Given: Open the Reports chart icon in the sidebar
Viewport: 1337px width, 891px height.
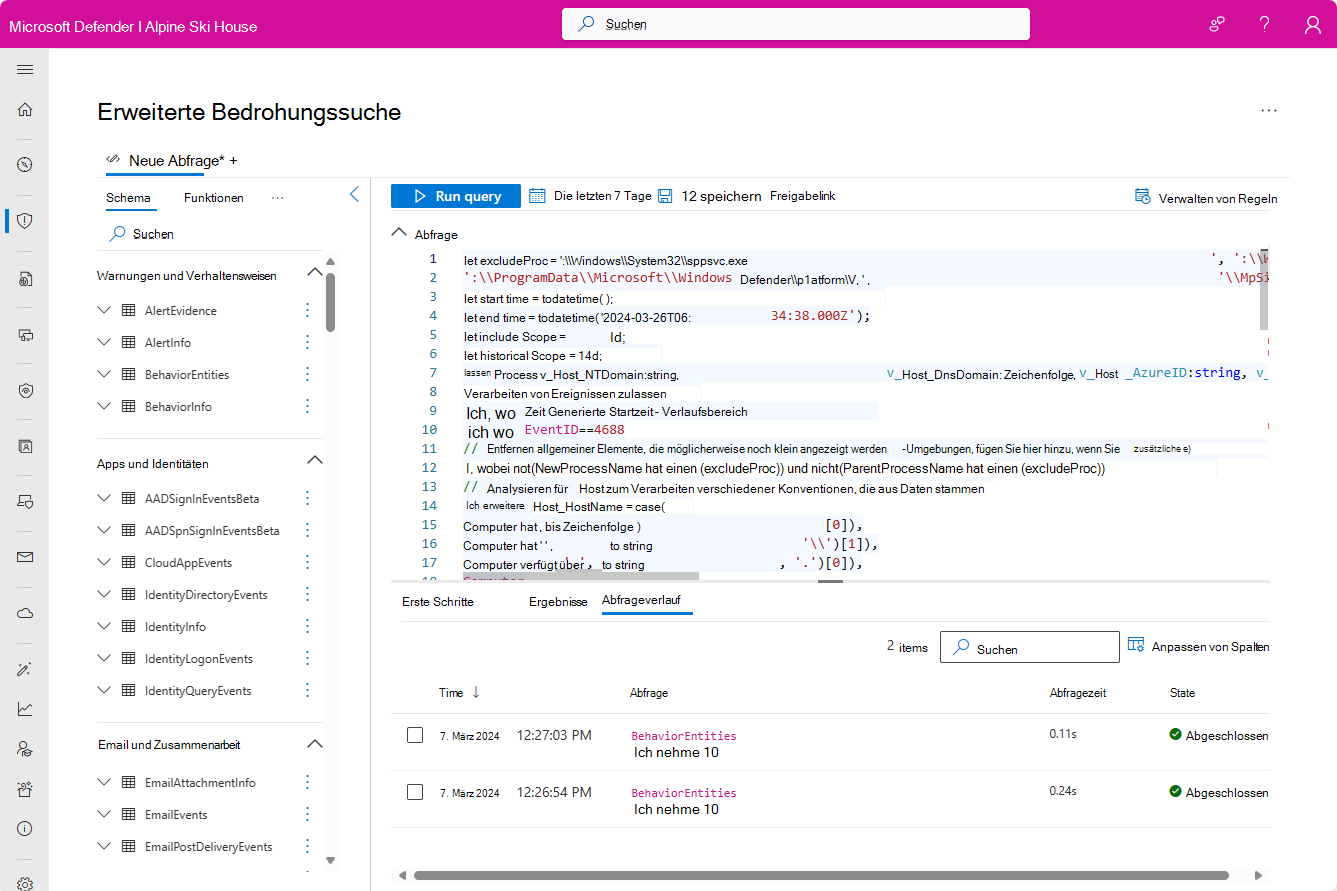Looking at the screenshot, I should pos(25,709).
